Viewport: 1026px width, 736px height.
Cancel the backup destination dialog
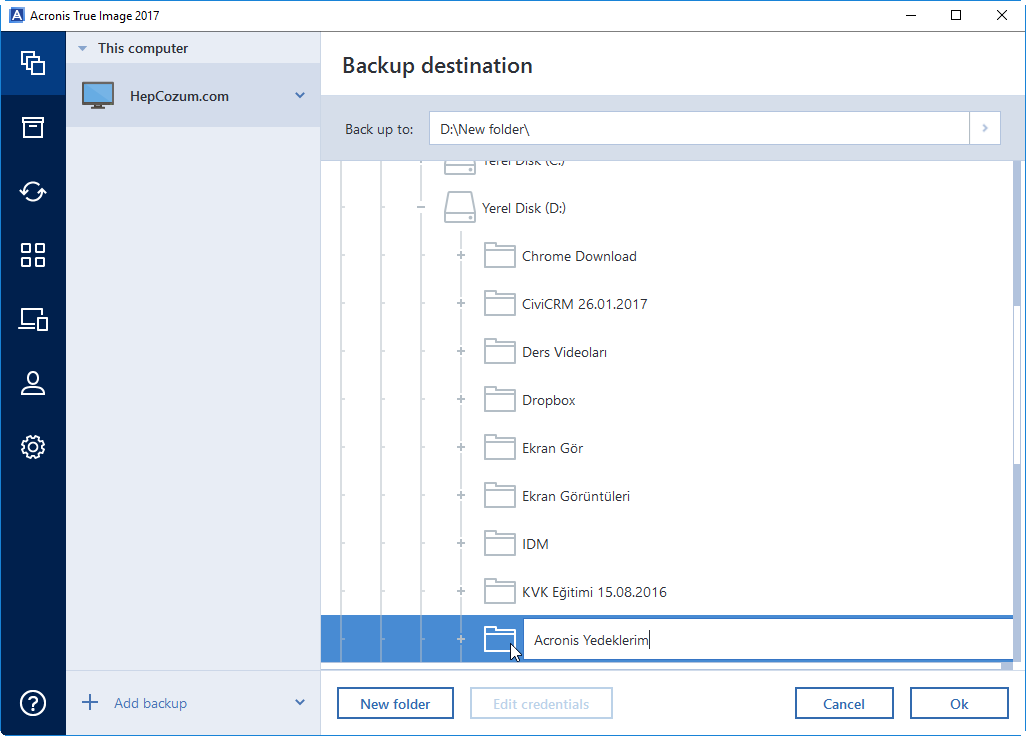pos(844,703)
